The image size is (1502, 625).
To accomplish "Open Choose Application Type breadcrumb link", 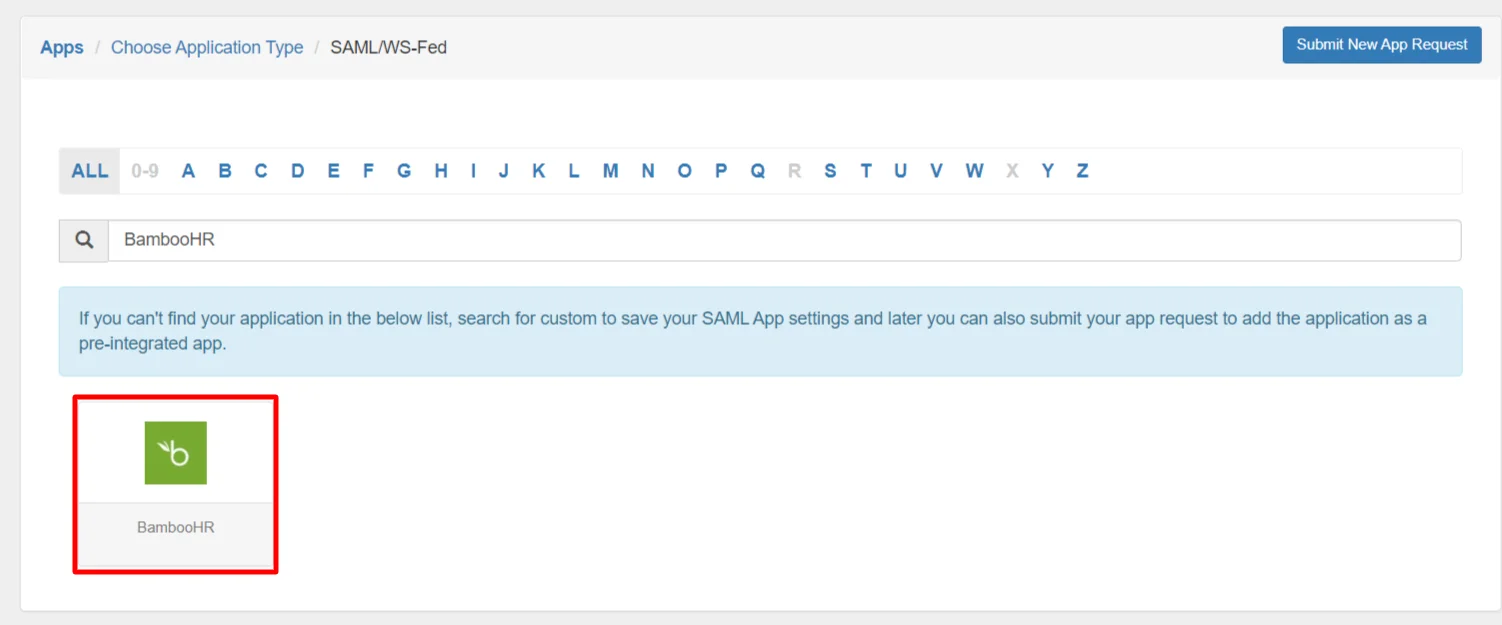I will 207,47.
